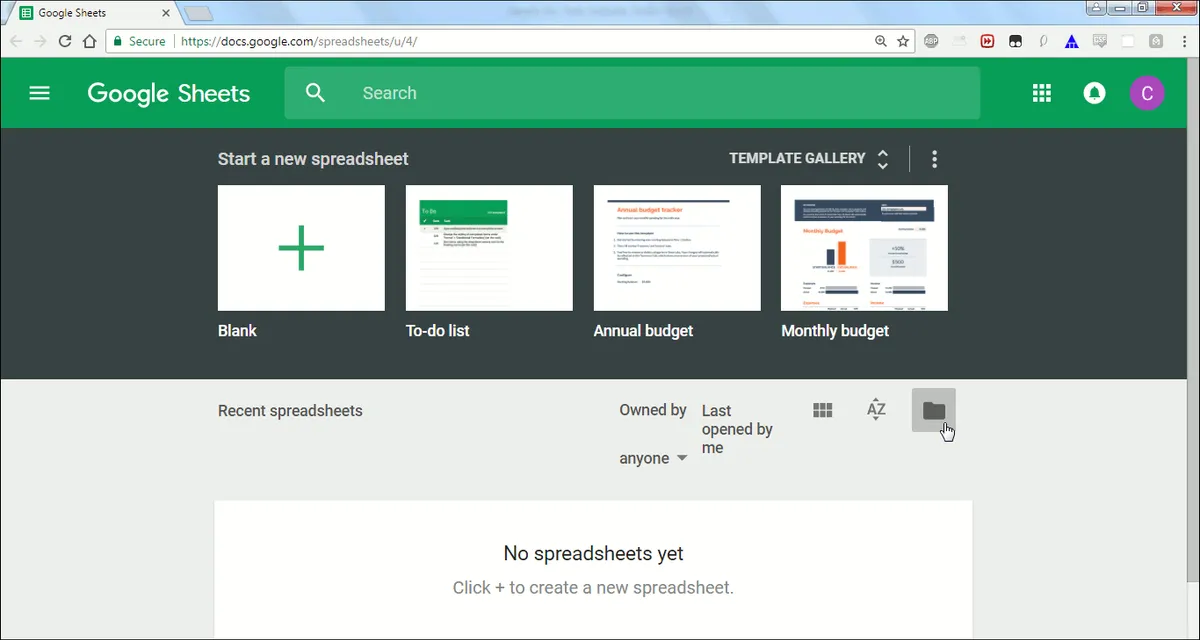Click the "Blank" label
Screen dimensions: 1200x640
pos(237,331)
